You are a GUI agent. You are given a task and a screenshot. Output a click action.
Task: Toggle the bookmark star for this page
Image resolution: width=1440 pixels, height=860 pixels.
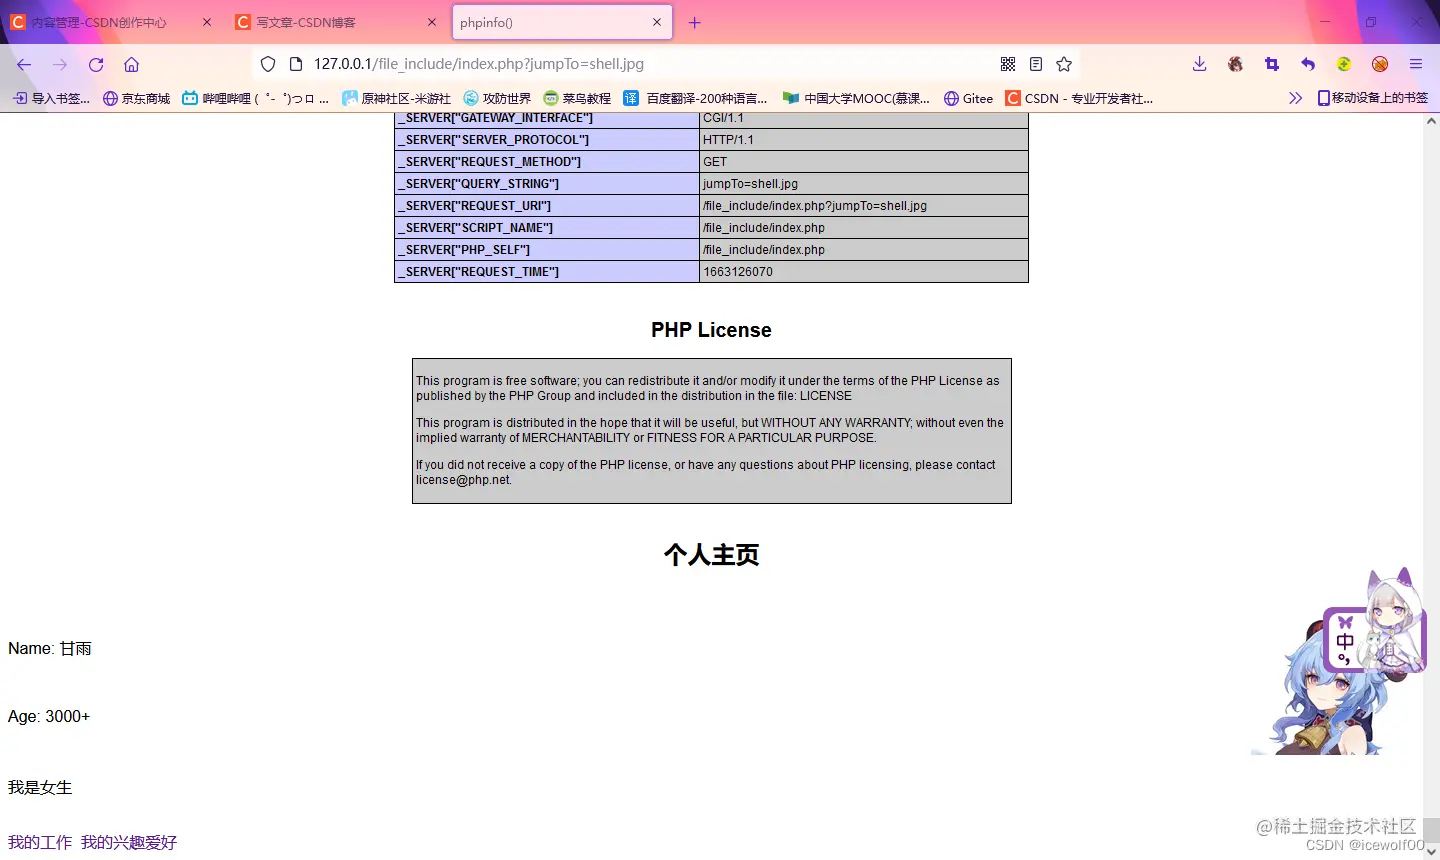pyautogui.click(x=1063, y=63)
